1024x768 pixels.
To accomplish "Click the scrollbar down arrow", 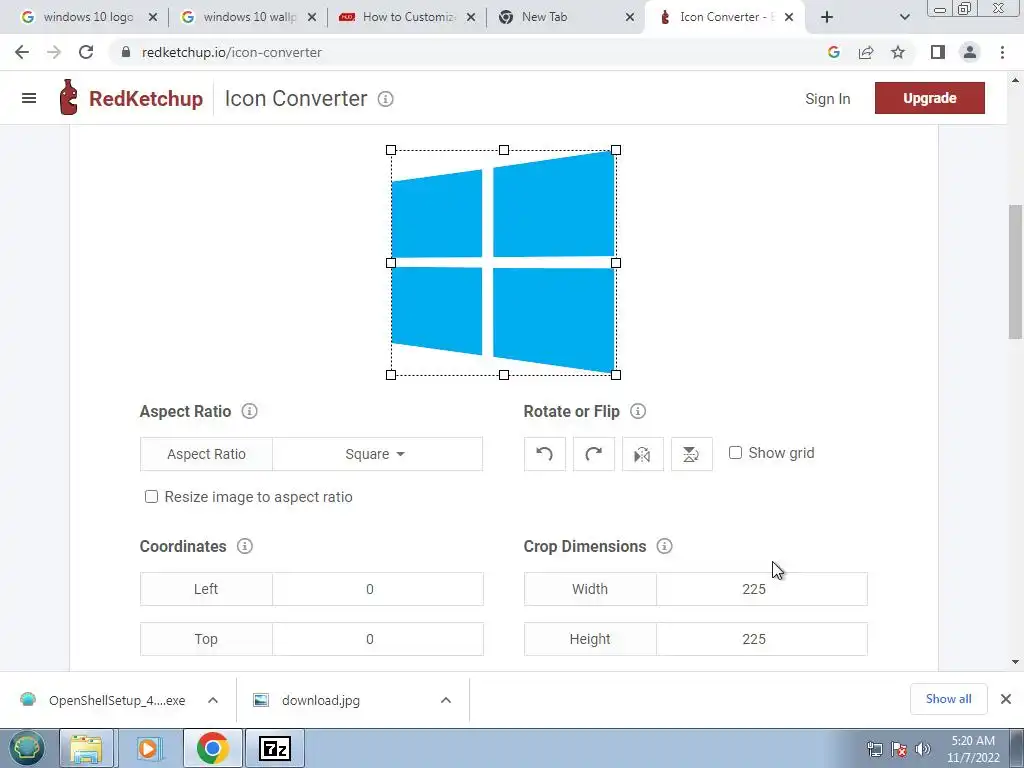I will click(1015, 662).
